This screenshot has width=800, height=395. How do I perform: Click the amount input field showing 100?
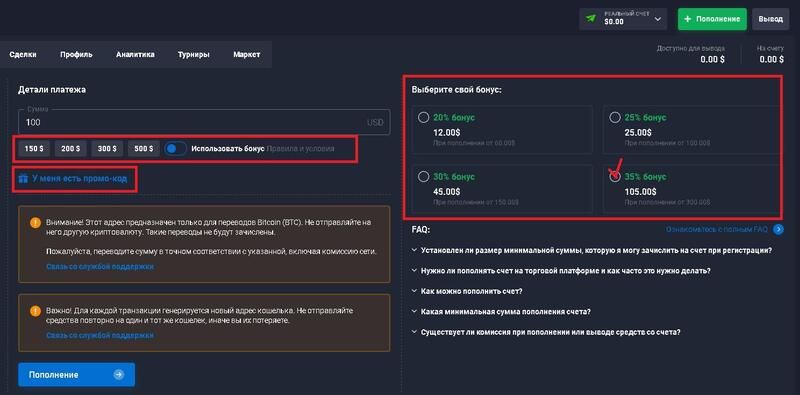pyautogui.click(x=204, y=122)
